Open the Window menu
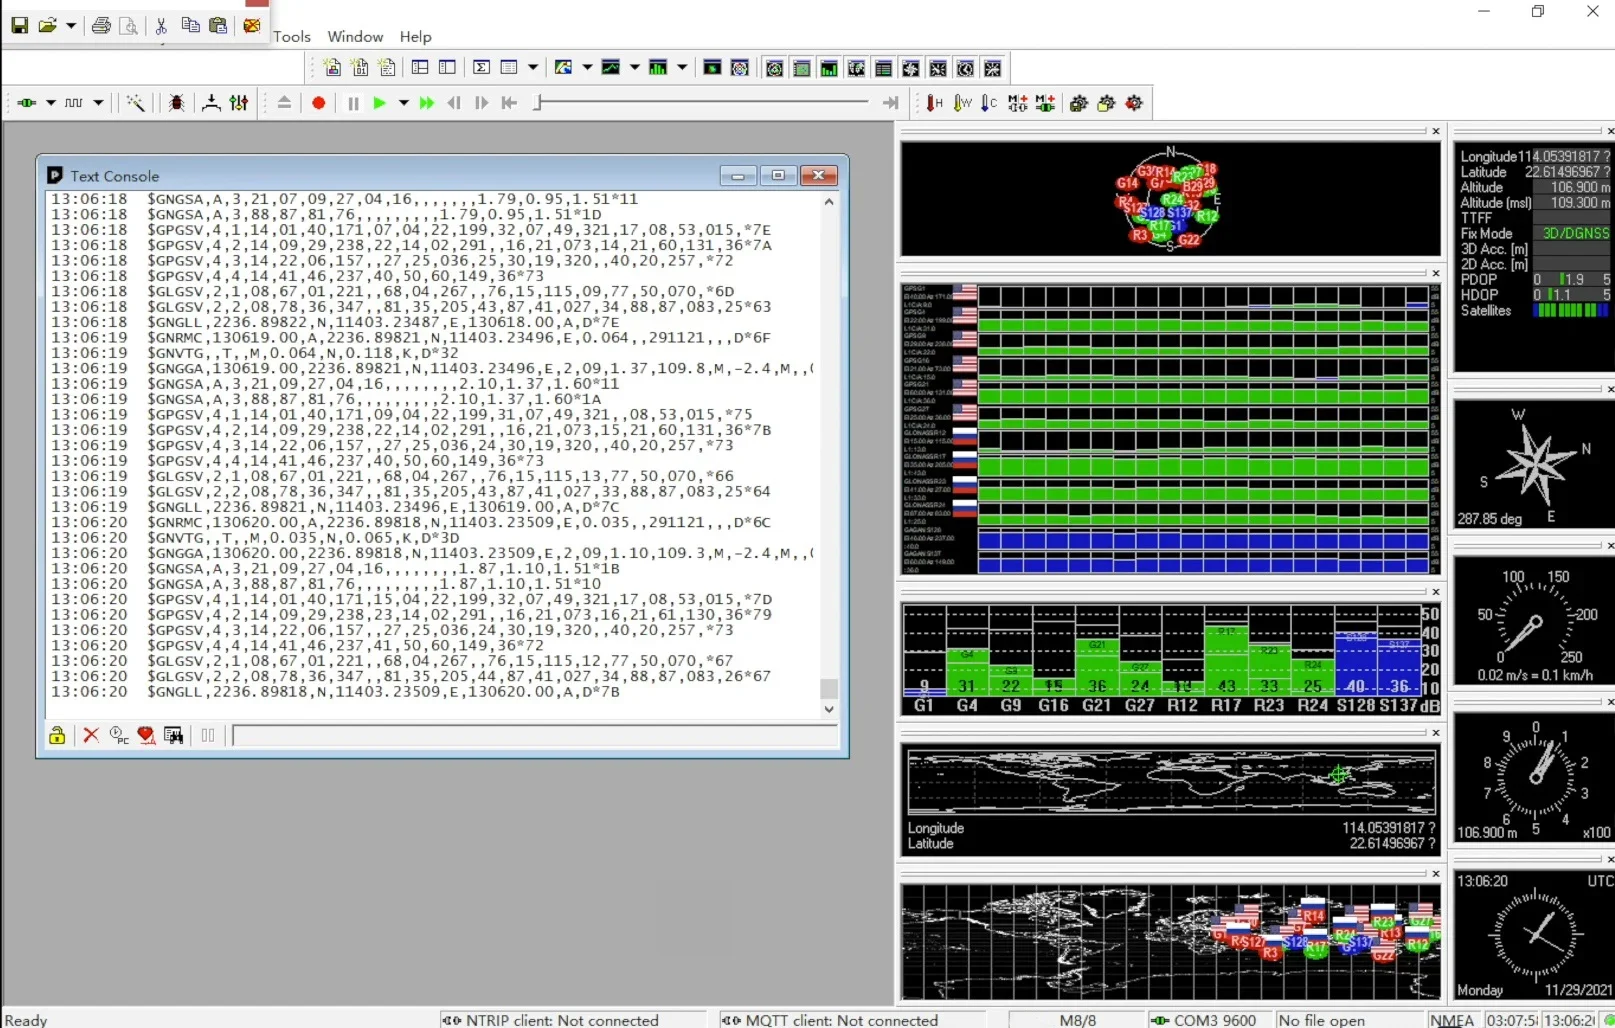Image resolution: width=1615 pixels, height=1028 pixels. [355, 37]
